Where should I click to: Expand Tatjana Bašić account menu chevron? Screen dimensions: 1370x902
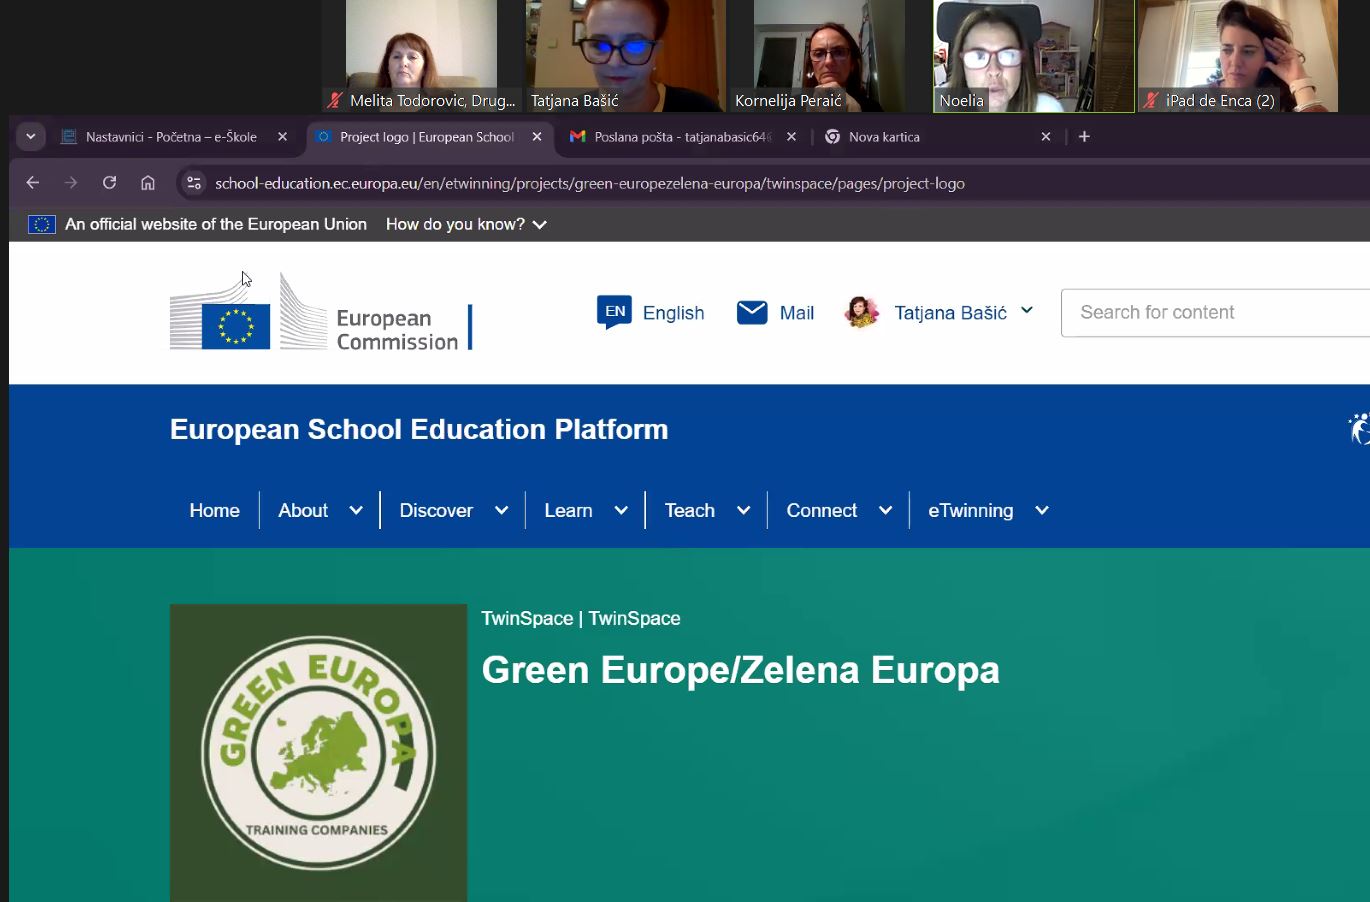[x=1027, y=311]
